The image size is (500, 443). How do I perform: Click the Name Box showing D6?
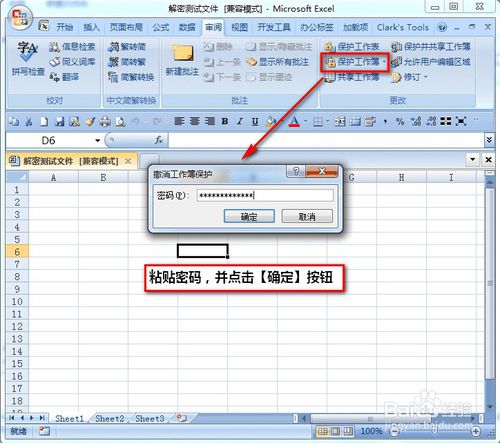tap(49, 140)
